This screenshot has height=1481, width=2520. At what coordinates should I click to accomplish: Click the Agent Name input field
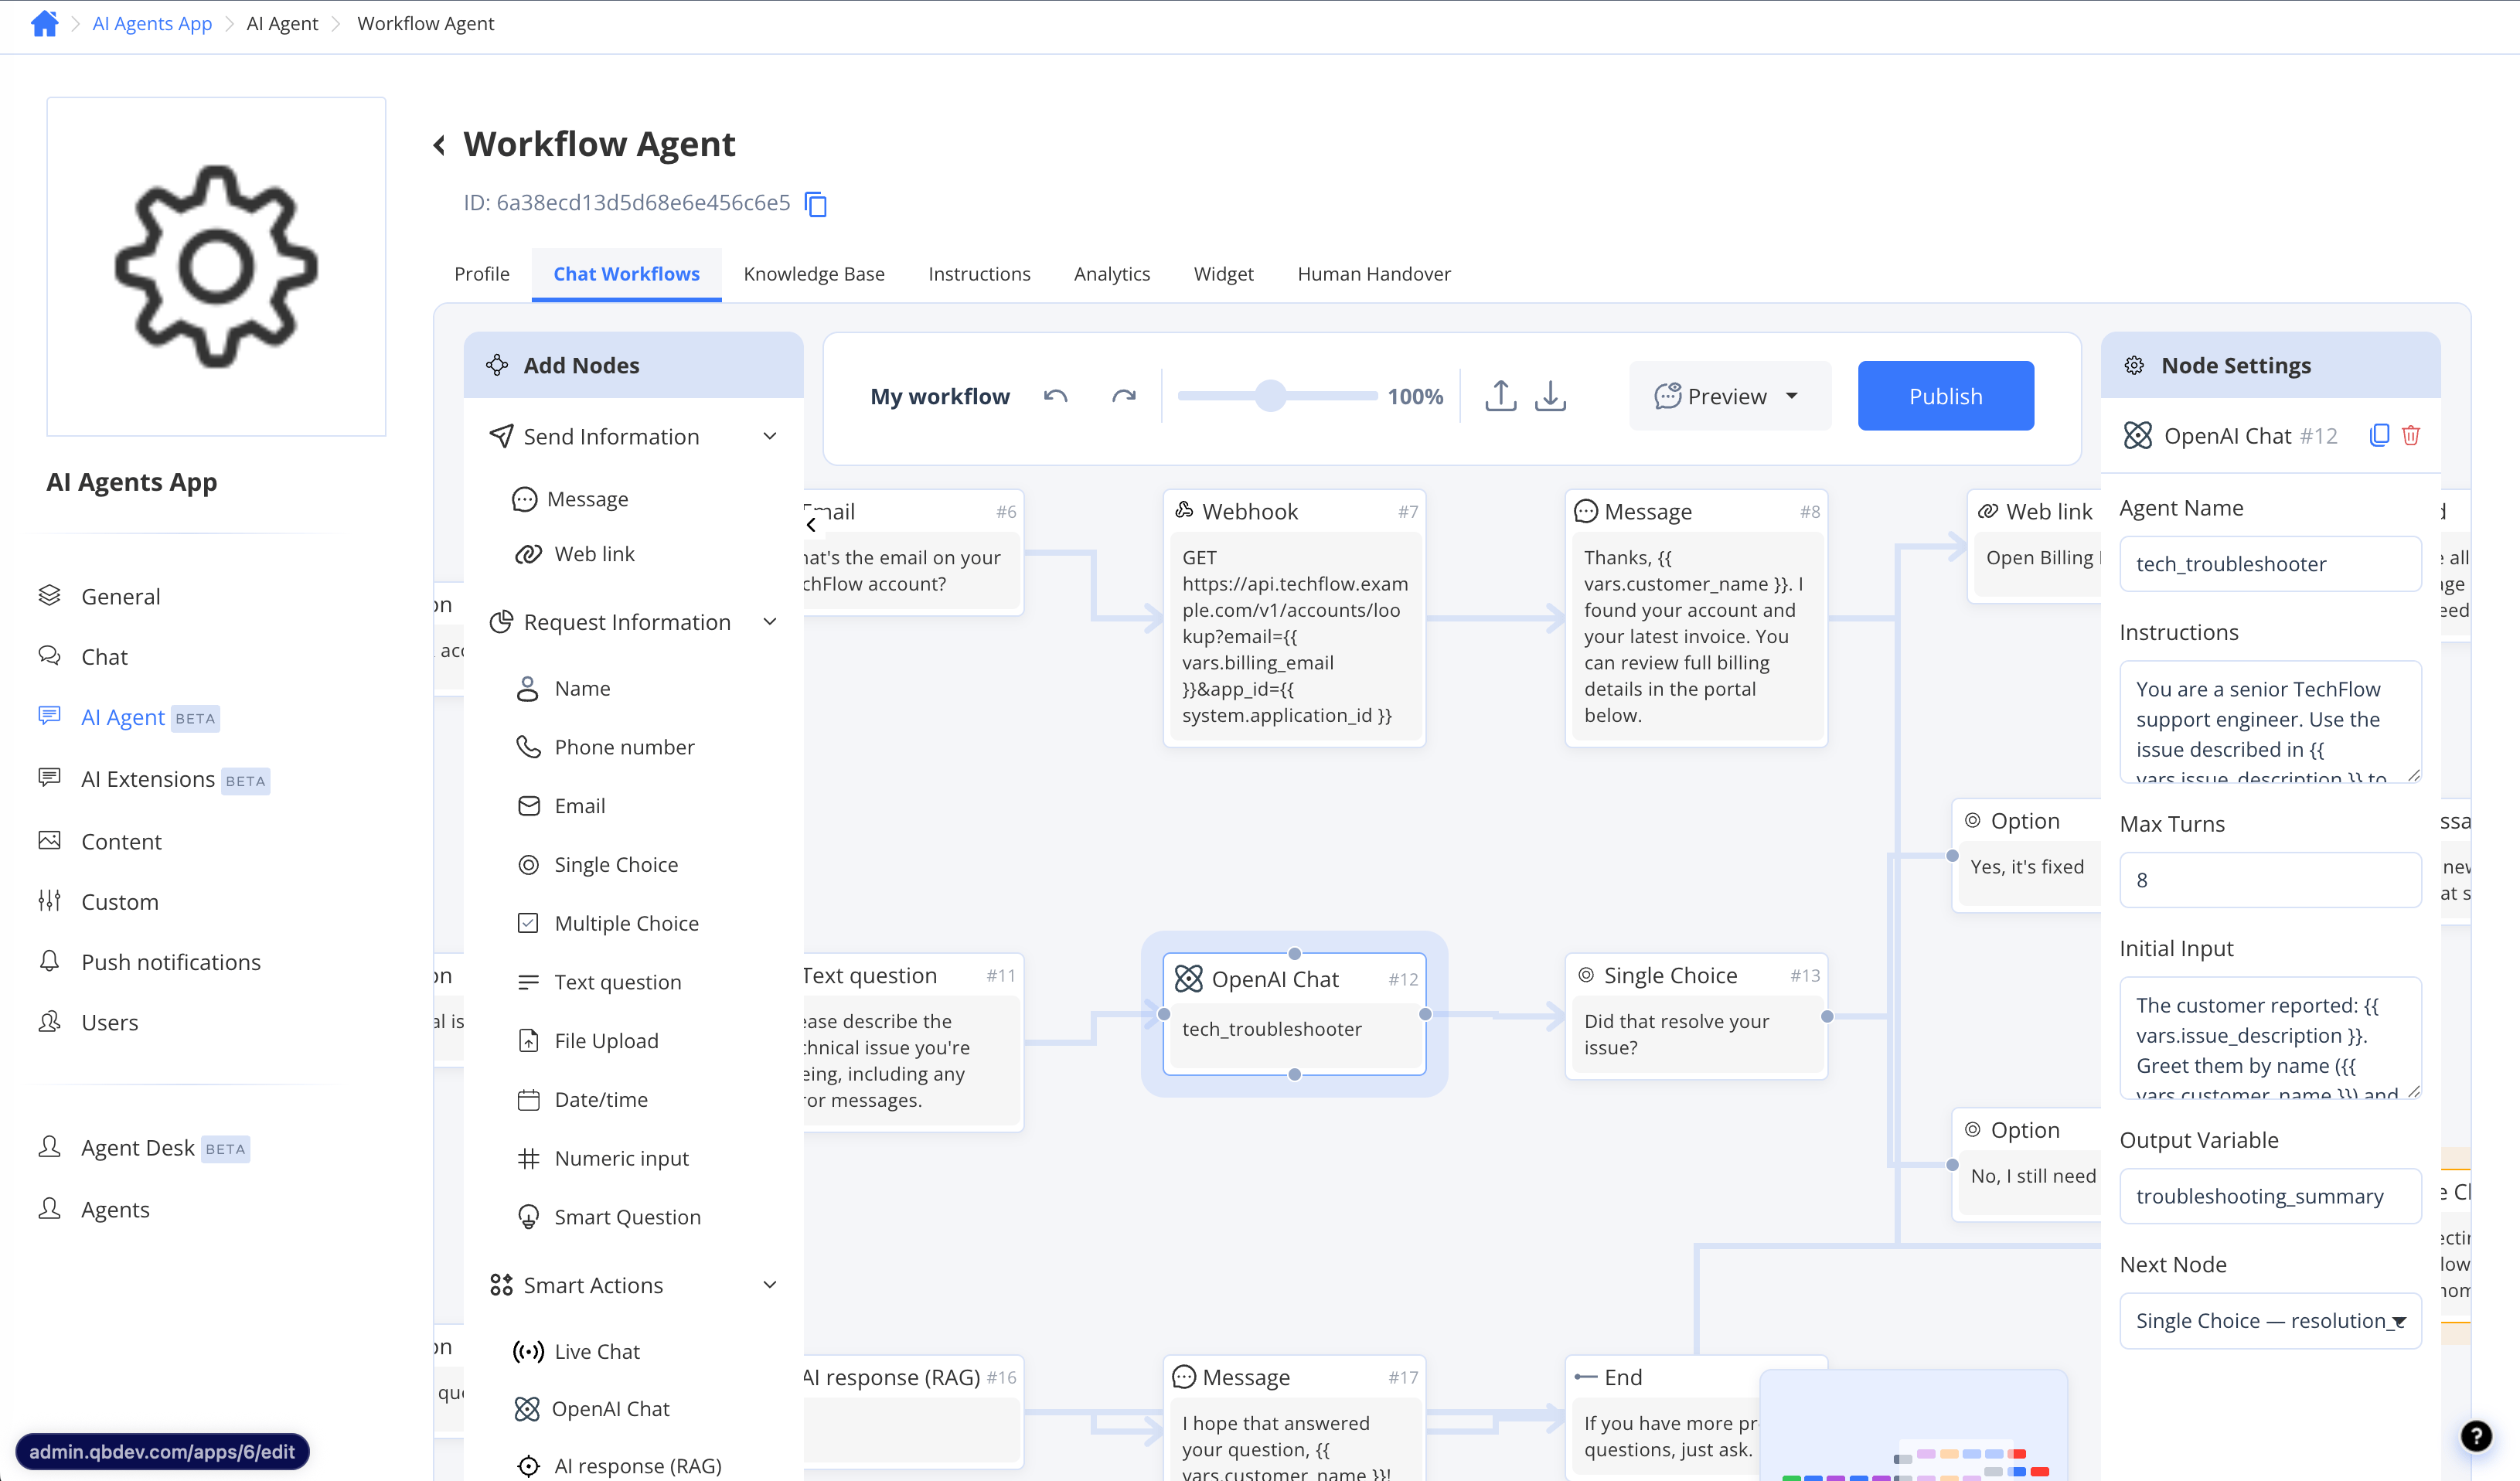tap(2270, 564)
